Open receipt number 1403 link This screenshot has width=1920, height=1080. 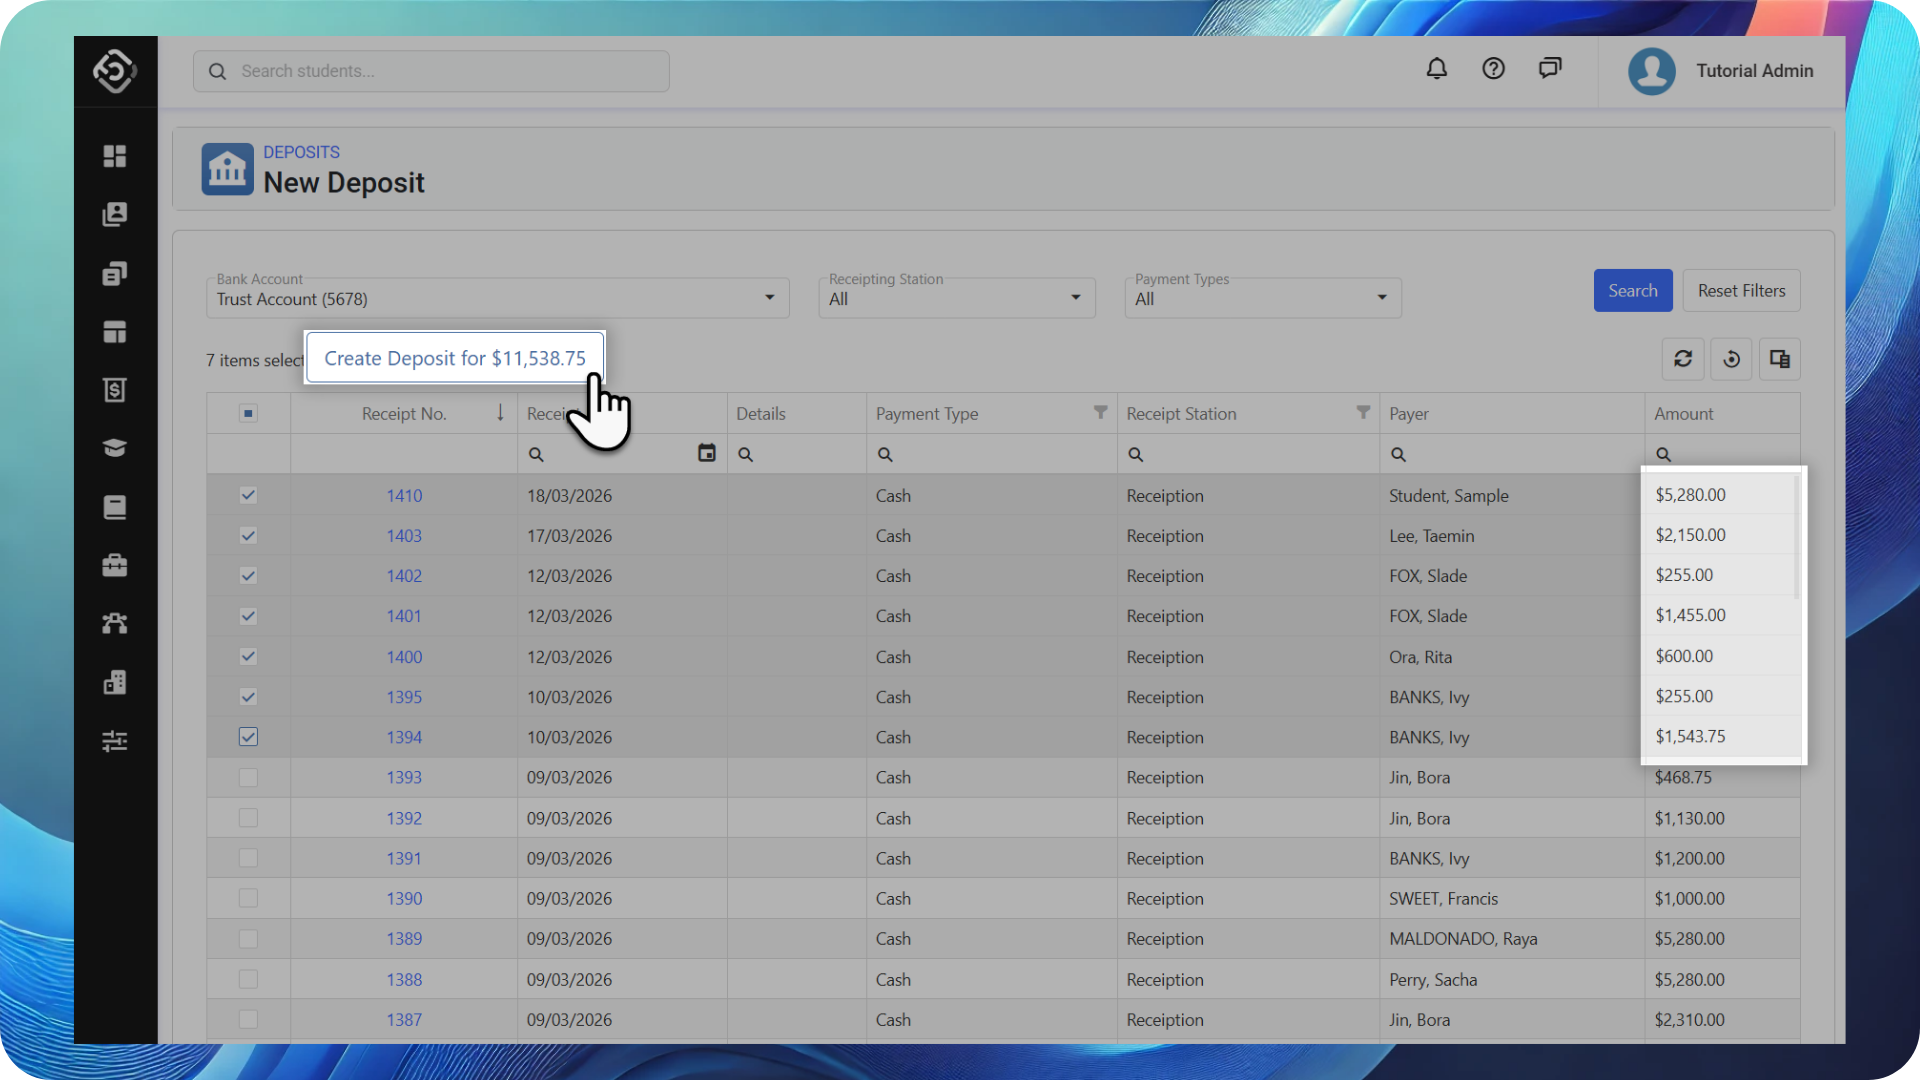(x=404, y=536)
